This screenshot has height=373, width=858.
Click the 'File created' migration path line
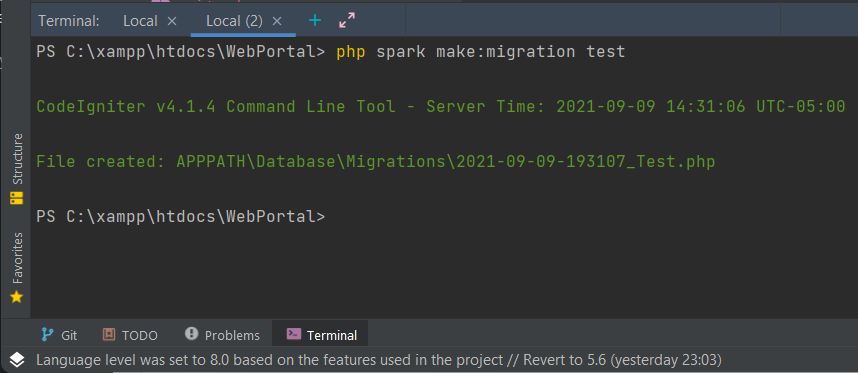click(375, 161)
